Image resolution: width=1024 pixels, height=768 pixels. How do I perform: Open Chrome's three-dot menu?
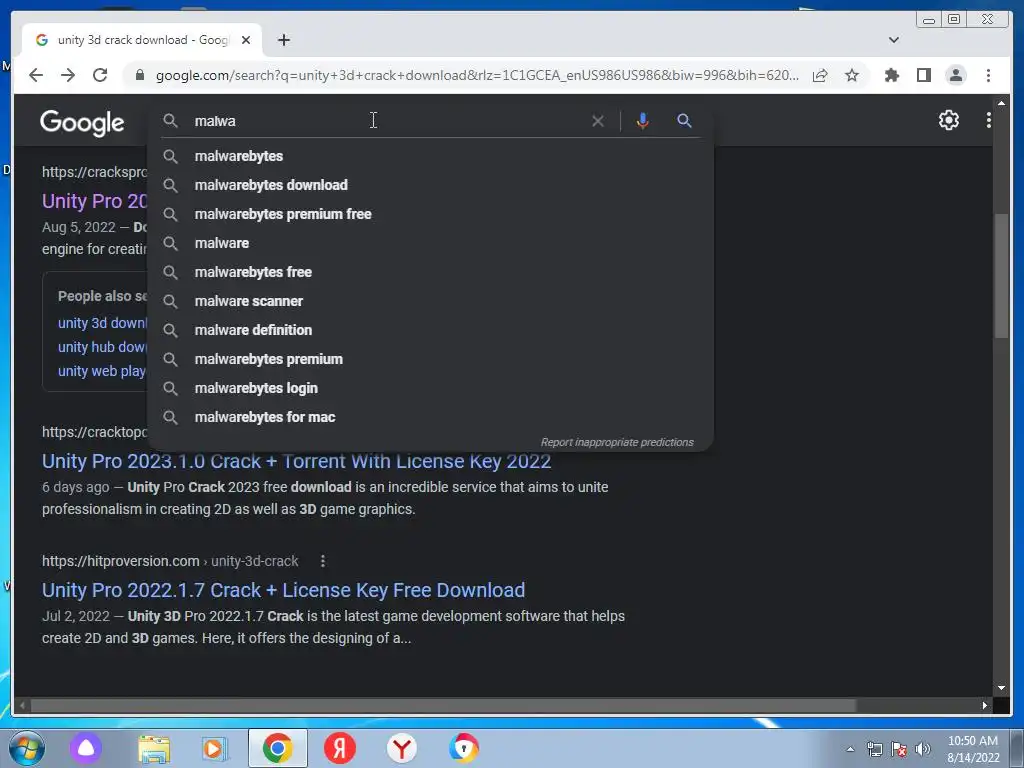pos(988,75)
